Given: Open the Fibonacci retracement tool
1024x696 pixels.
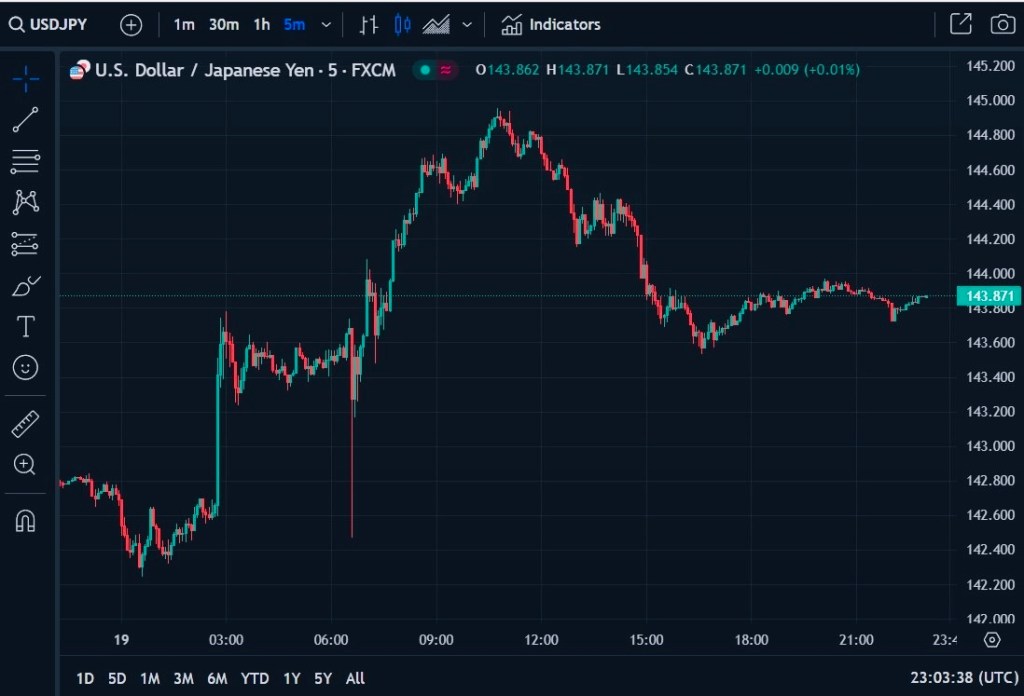Looking at the screenshot, I should coord(26,161).
